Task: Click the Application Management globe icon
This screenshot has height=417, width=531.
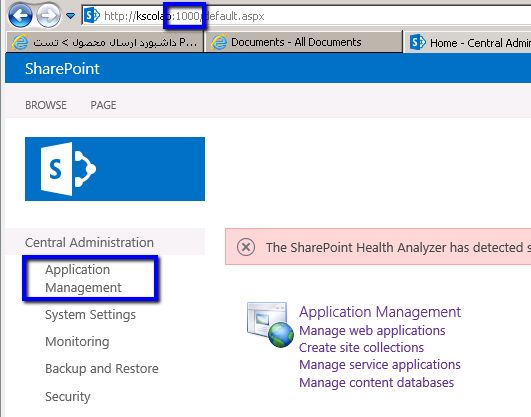Action: coord(270,325)
